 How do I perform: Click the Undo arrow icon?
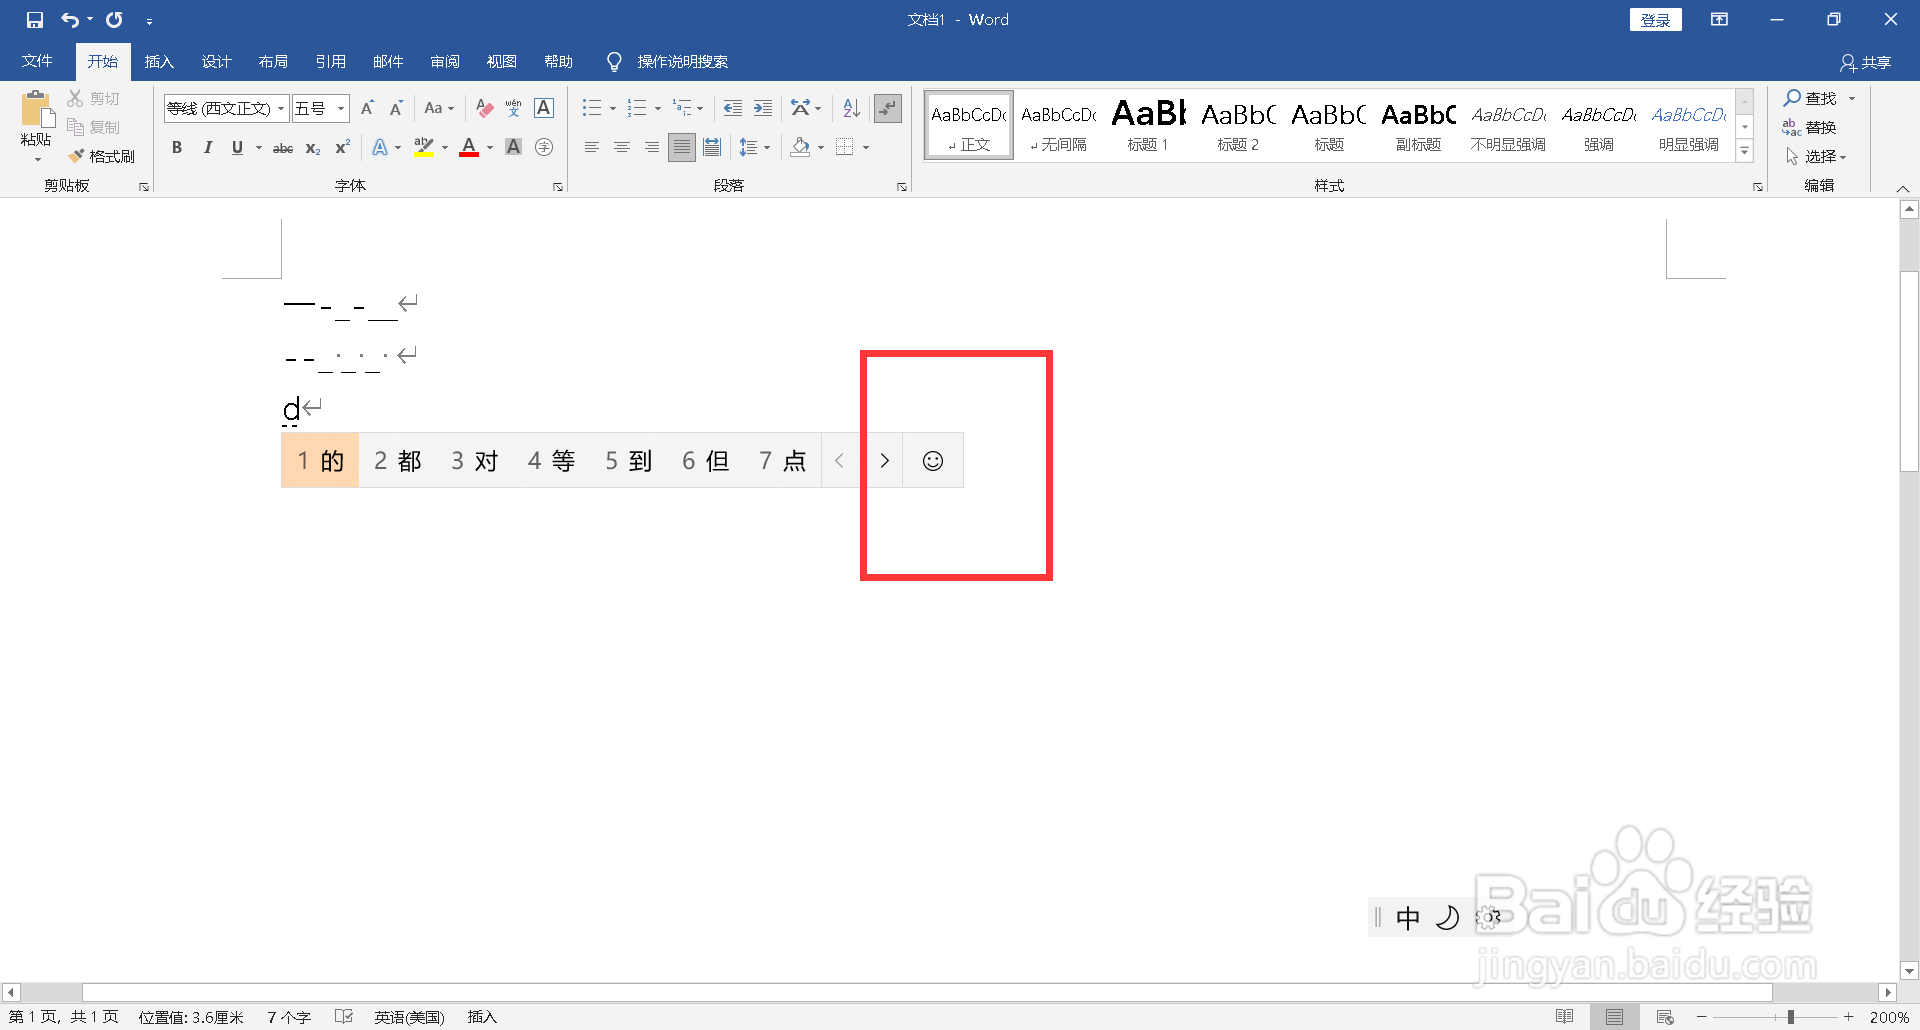[x=70, y=20]
